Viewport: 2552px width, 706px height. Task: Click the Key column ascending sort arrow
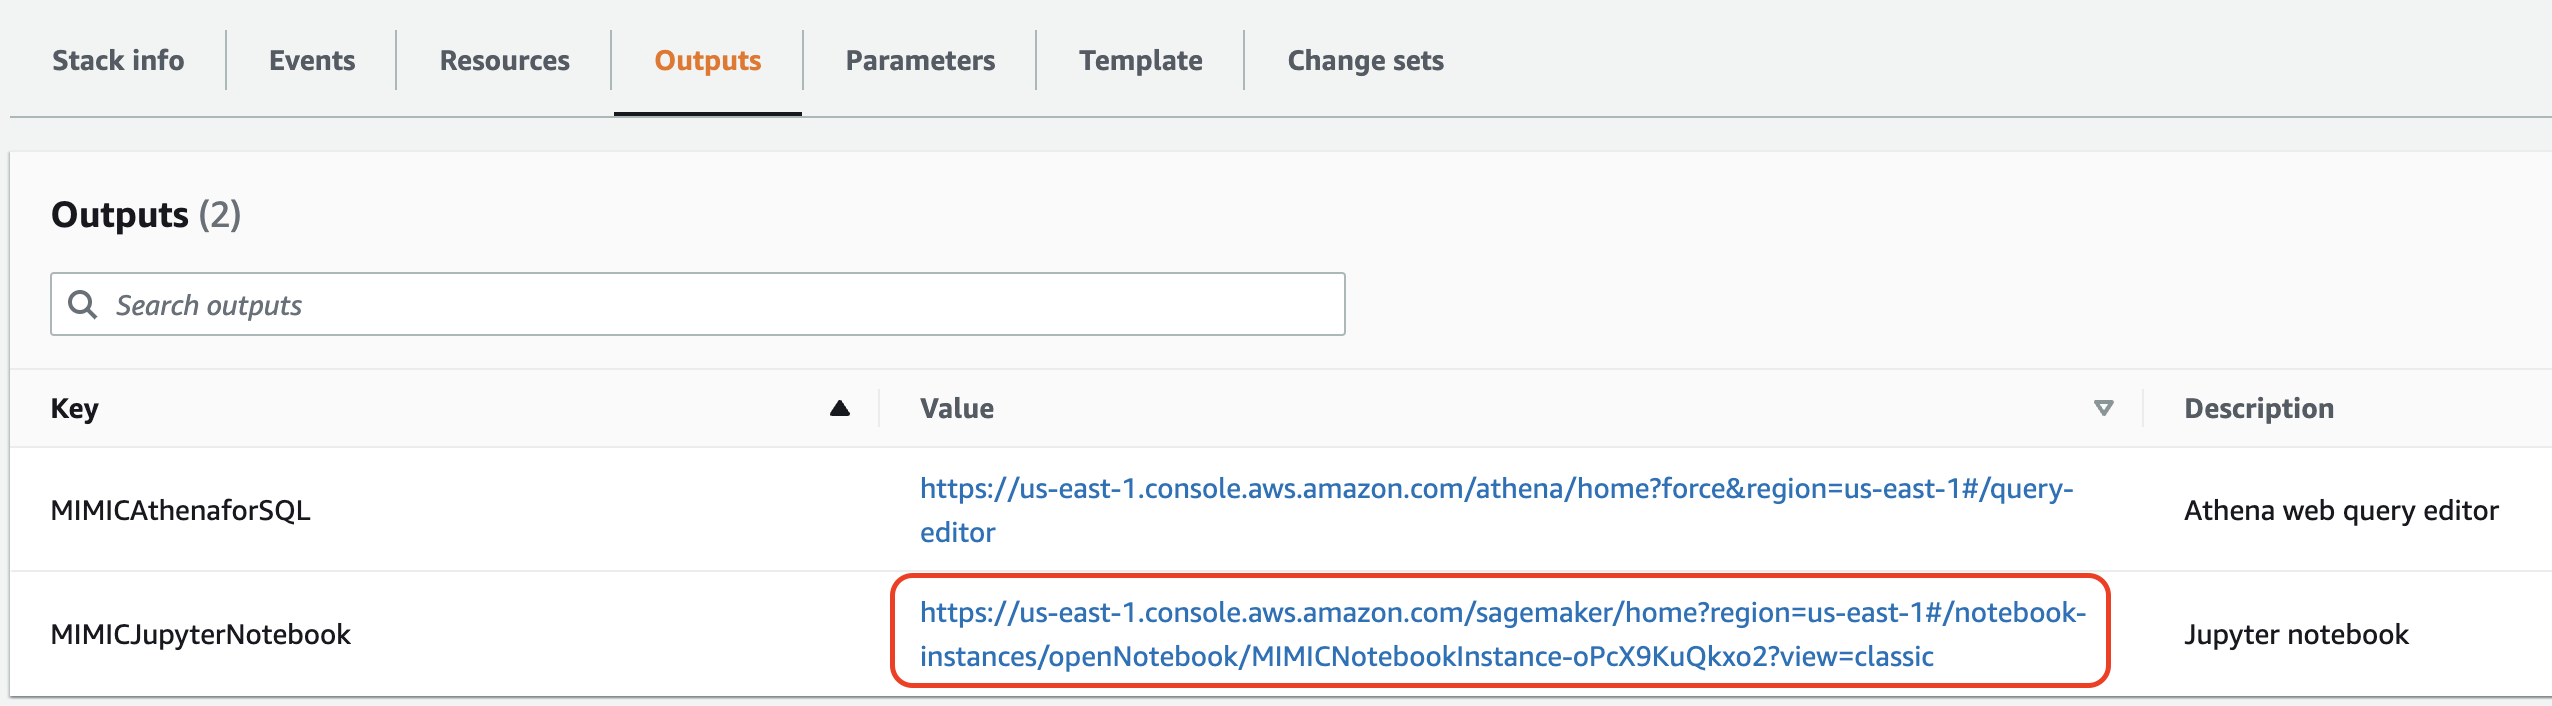point(840,408)
